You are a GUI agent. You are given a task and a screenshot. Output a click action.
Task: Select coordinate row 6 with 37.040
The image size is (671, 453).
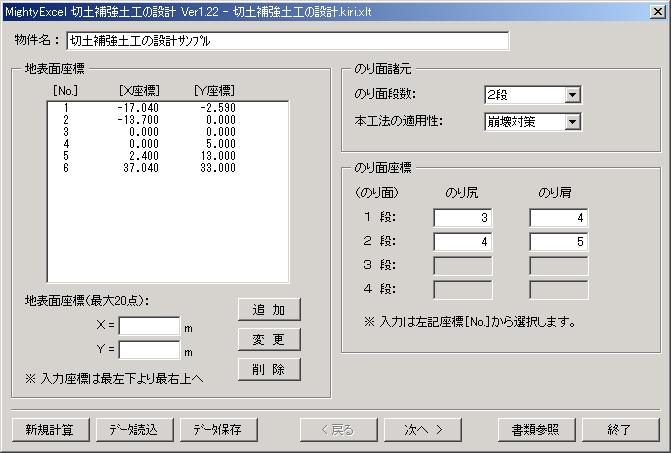coord(167,168)
